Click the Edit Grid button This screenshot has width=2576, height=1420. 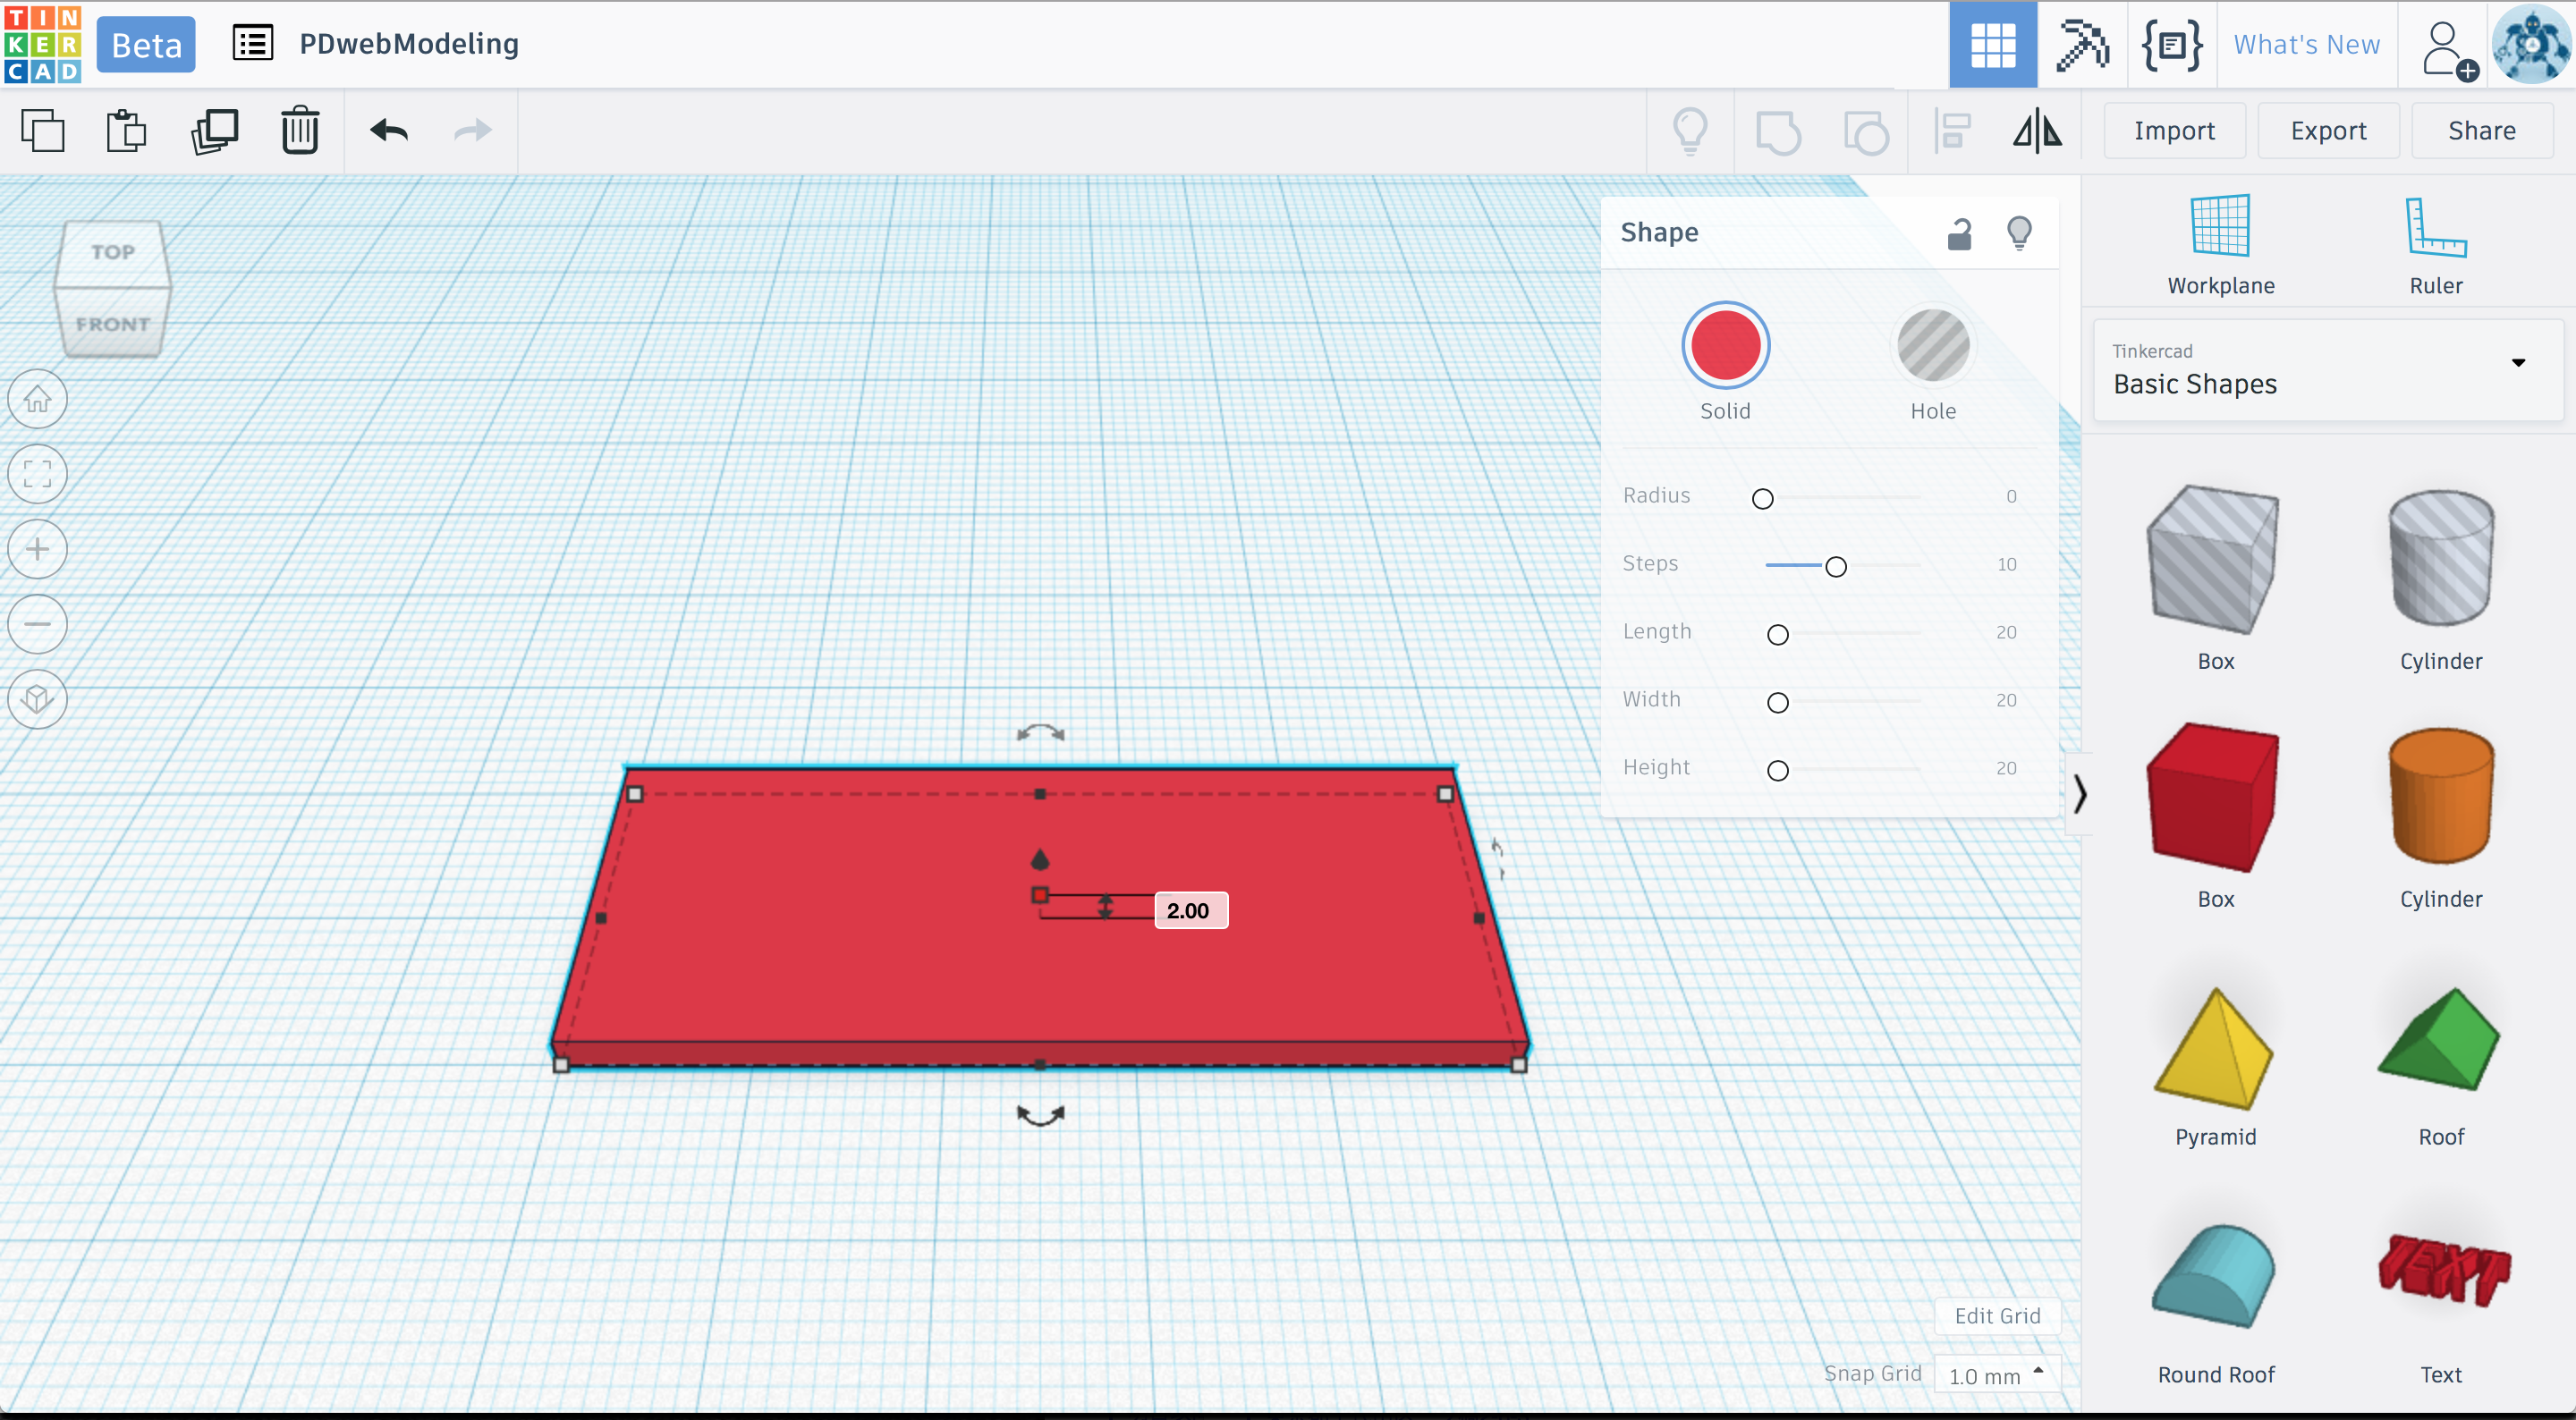1997,1316
